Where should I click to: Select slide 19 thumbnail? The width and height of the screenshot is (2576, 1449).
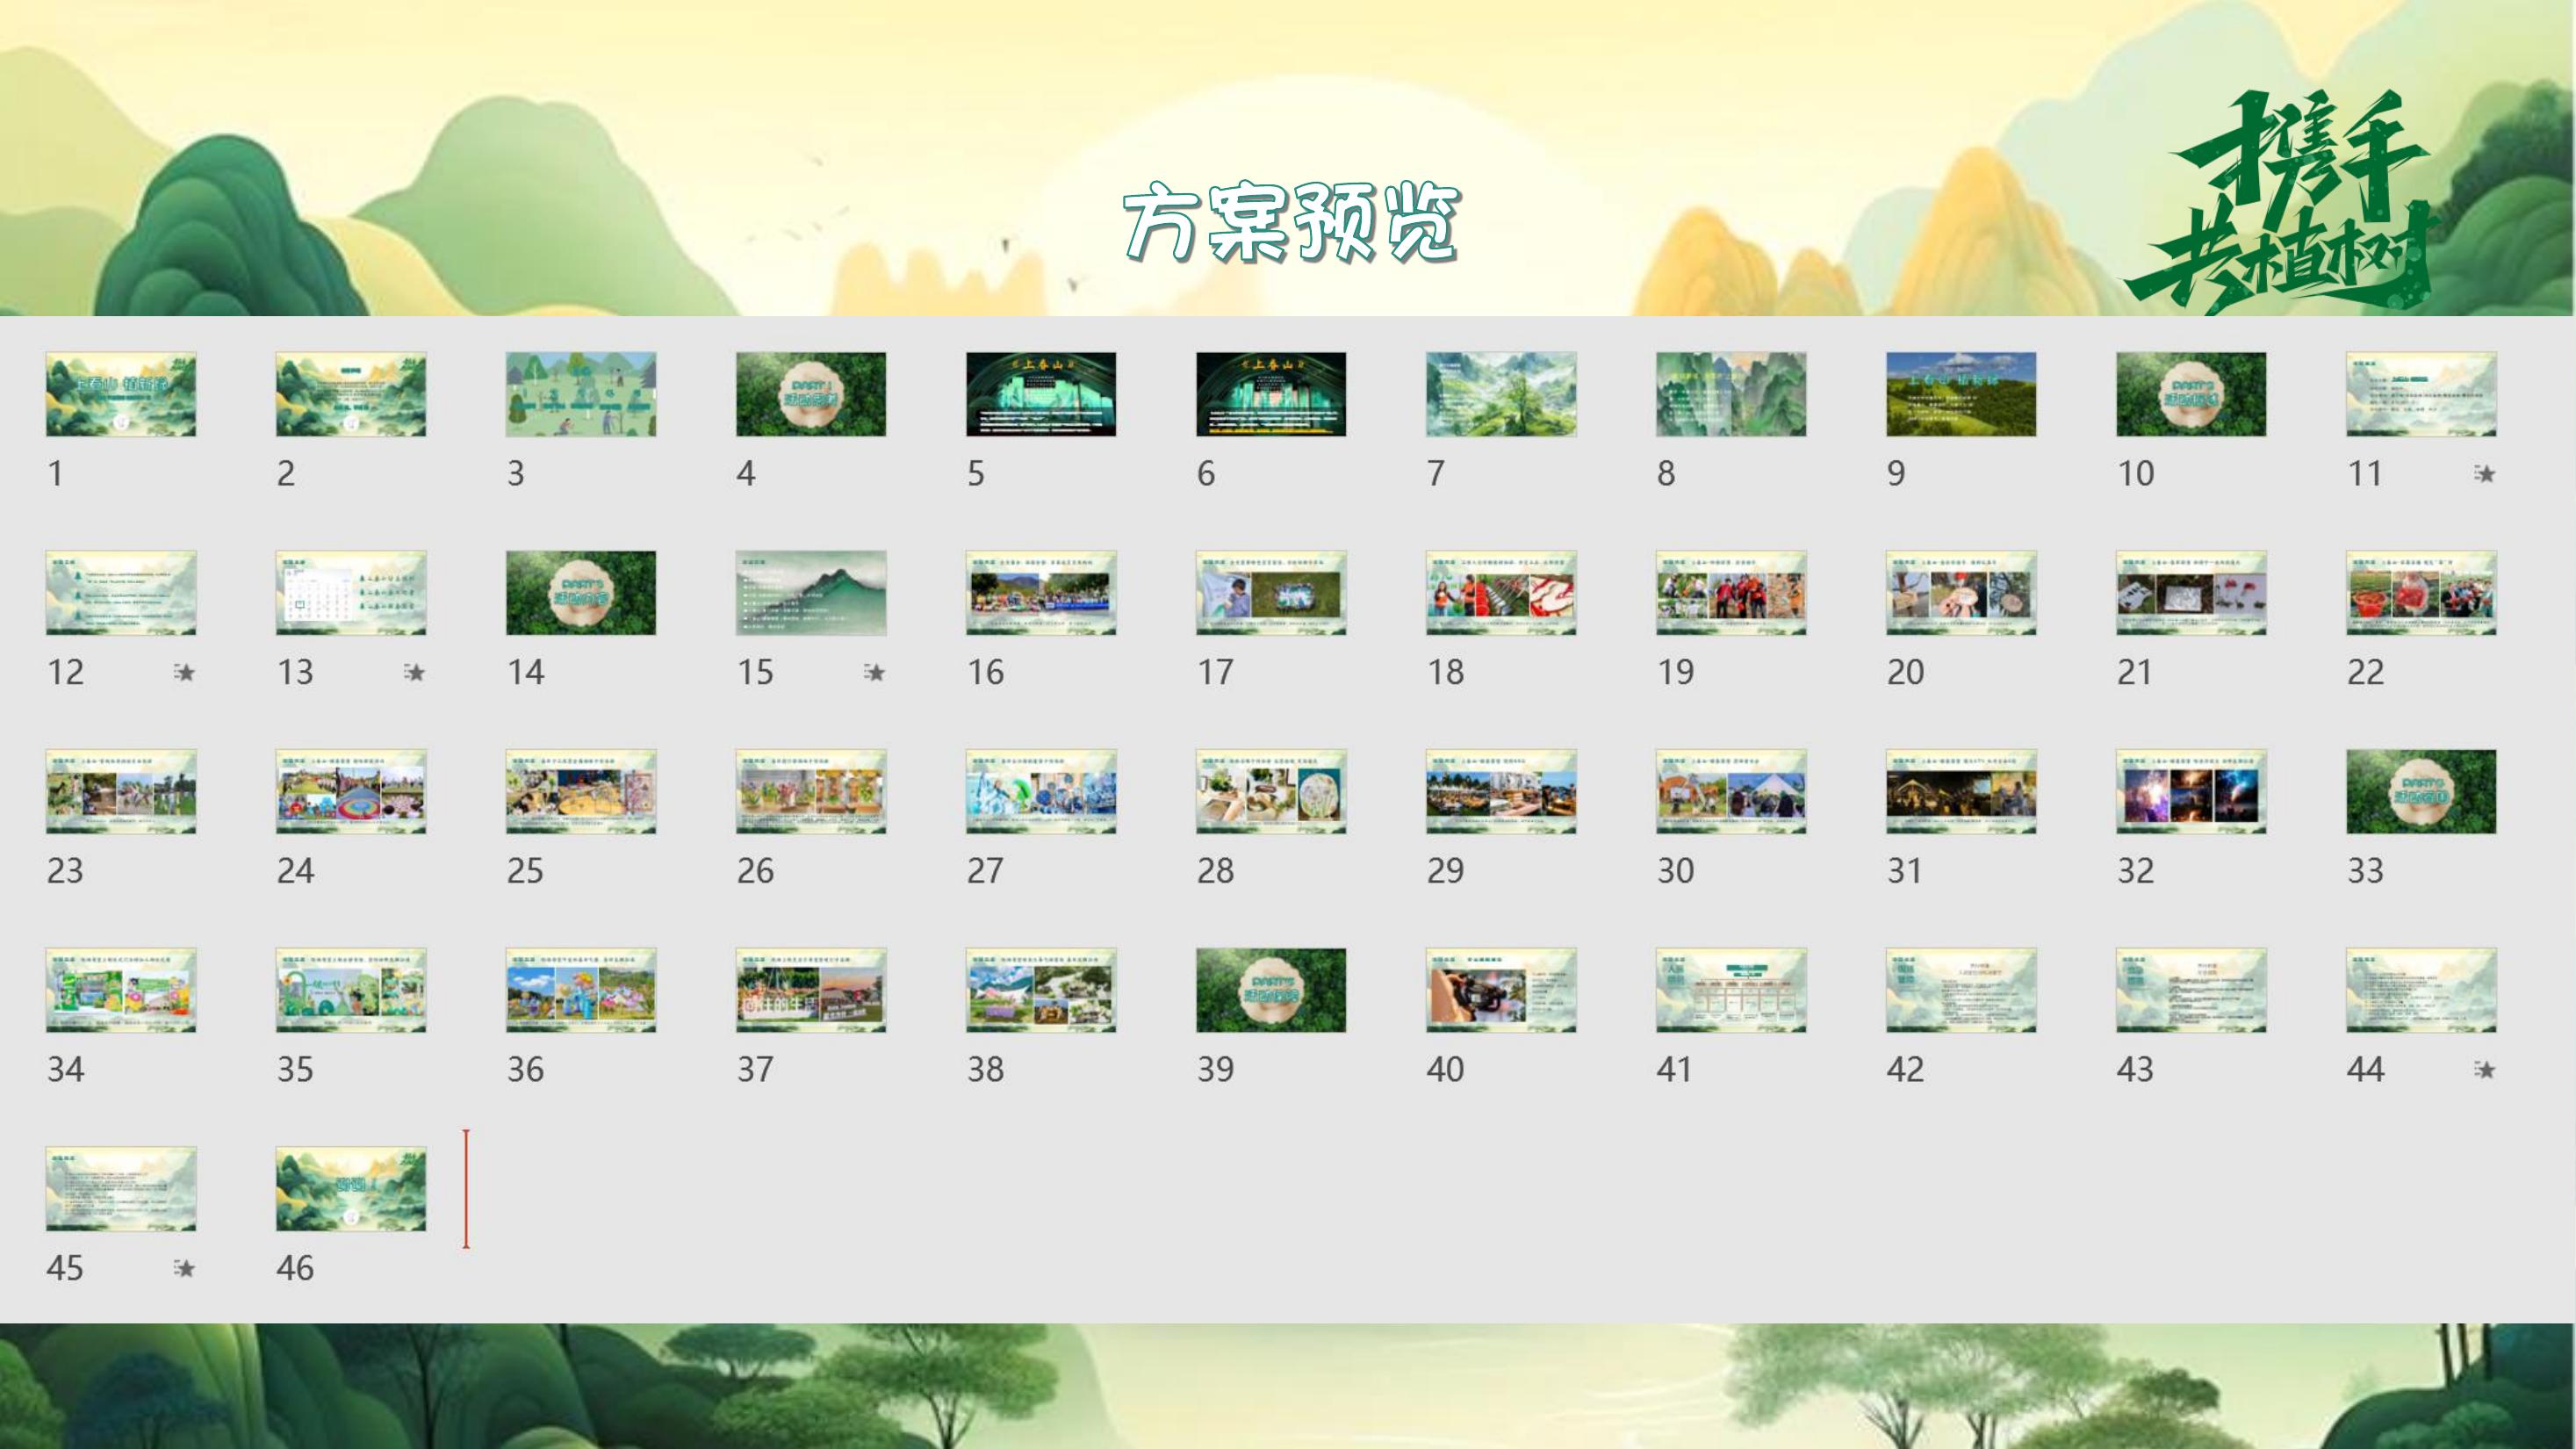[1731, 593]
